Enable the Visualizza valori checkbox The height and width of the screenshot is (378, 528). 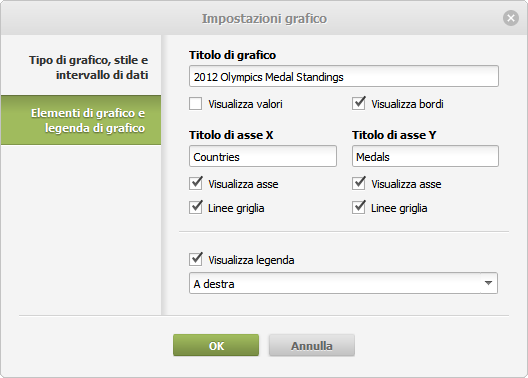point(196,104)
